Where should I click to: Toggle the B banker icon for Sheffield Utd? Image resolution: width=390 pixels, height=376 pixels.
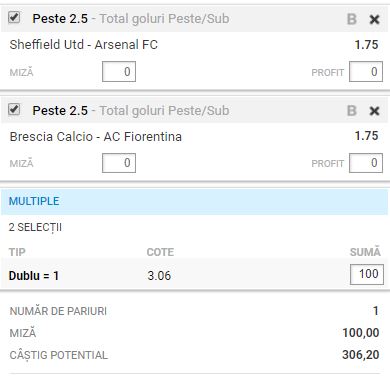(352, 19)
